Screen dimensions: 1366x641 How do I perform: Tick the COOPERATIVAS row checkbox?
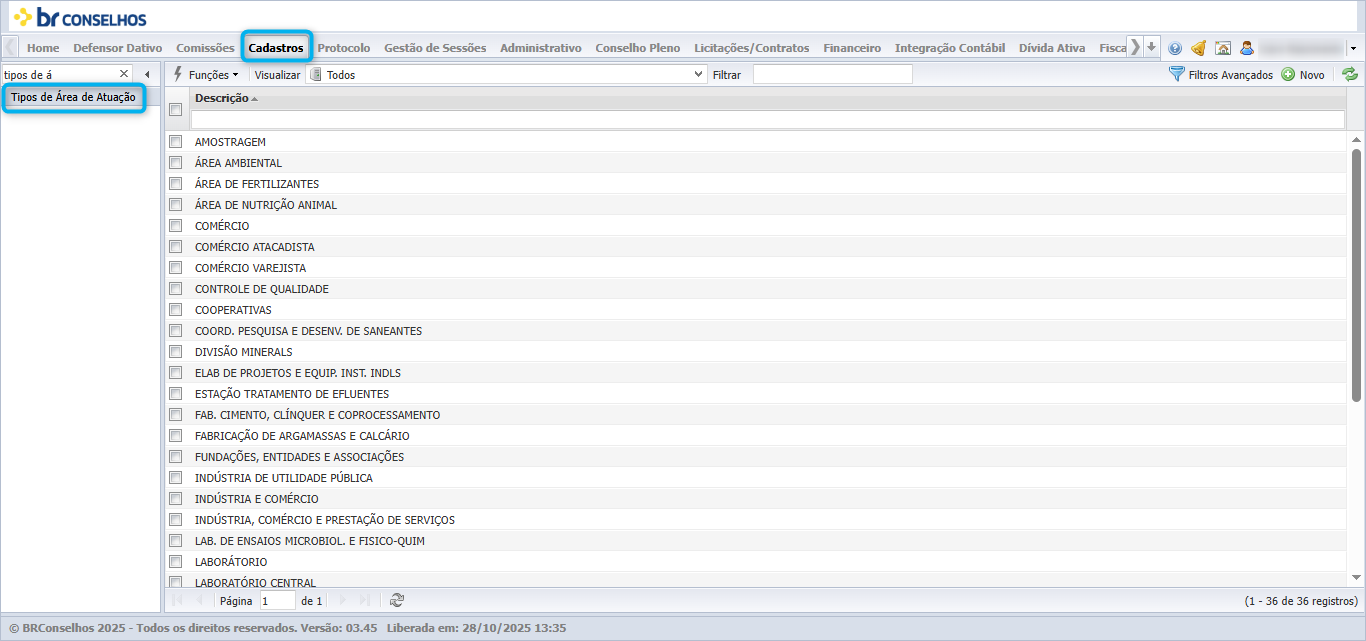[x=176, y=310]
